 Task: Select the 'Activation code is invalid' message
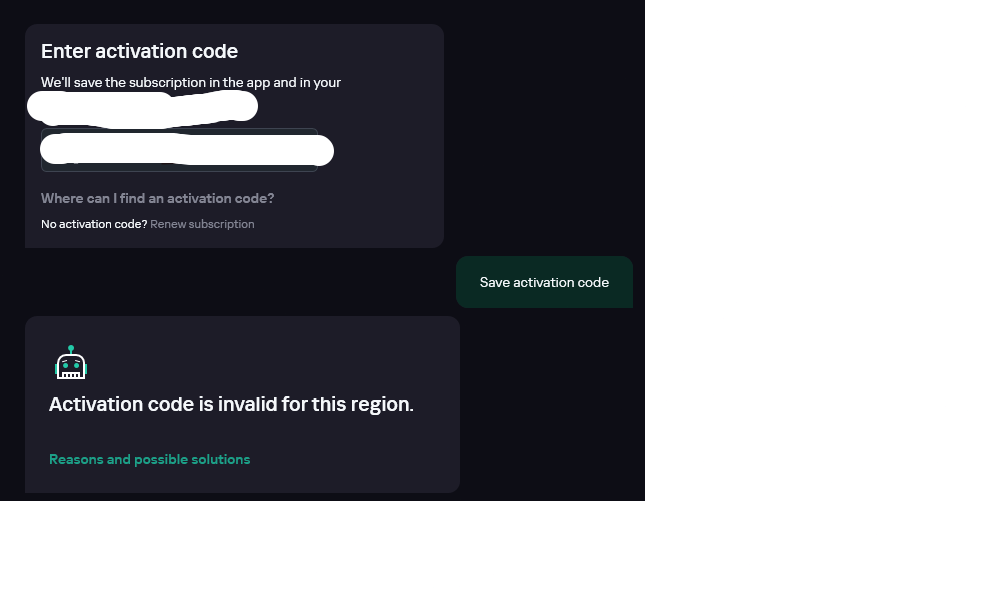[x=232, y=404]
